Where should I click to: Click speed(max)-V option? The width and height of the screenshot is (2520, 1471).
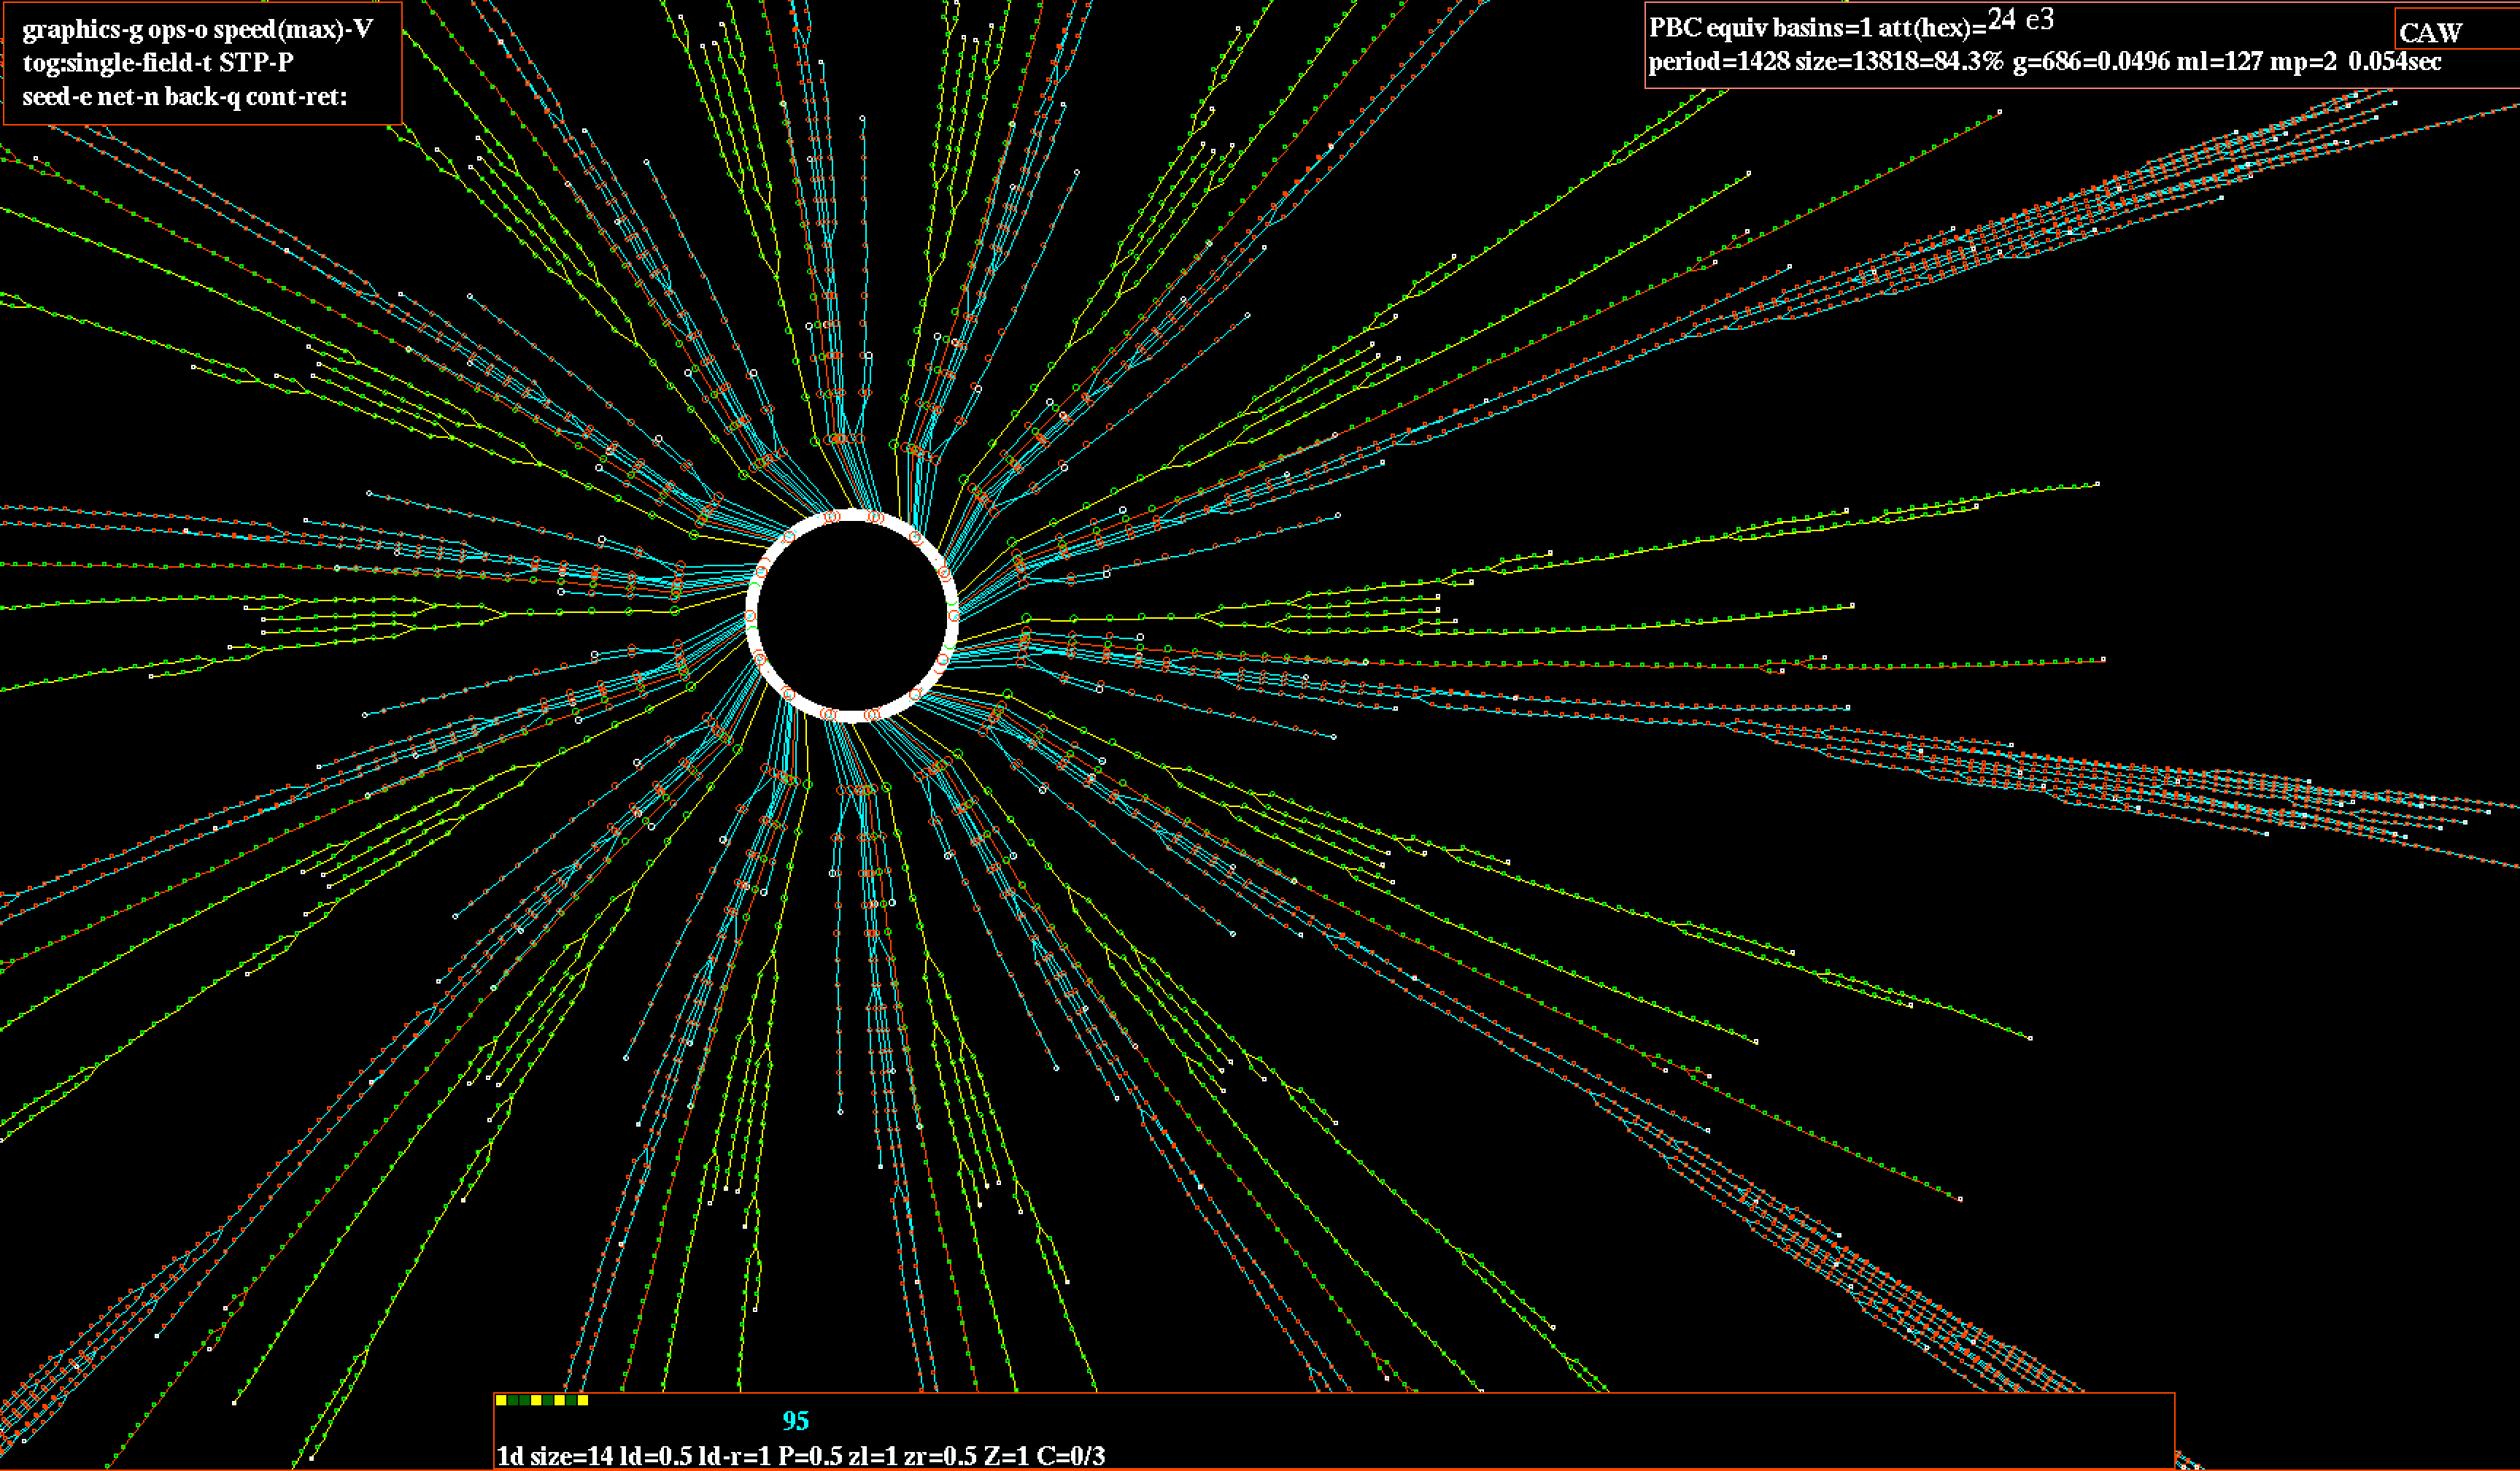click(293, 29)
